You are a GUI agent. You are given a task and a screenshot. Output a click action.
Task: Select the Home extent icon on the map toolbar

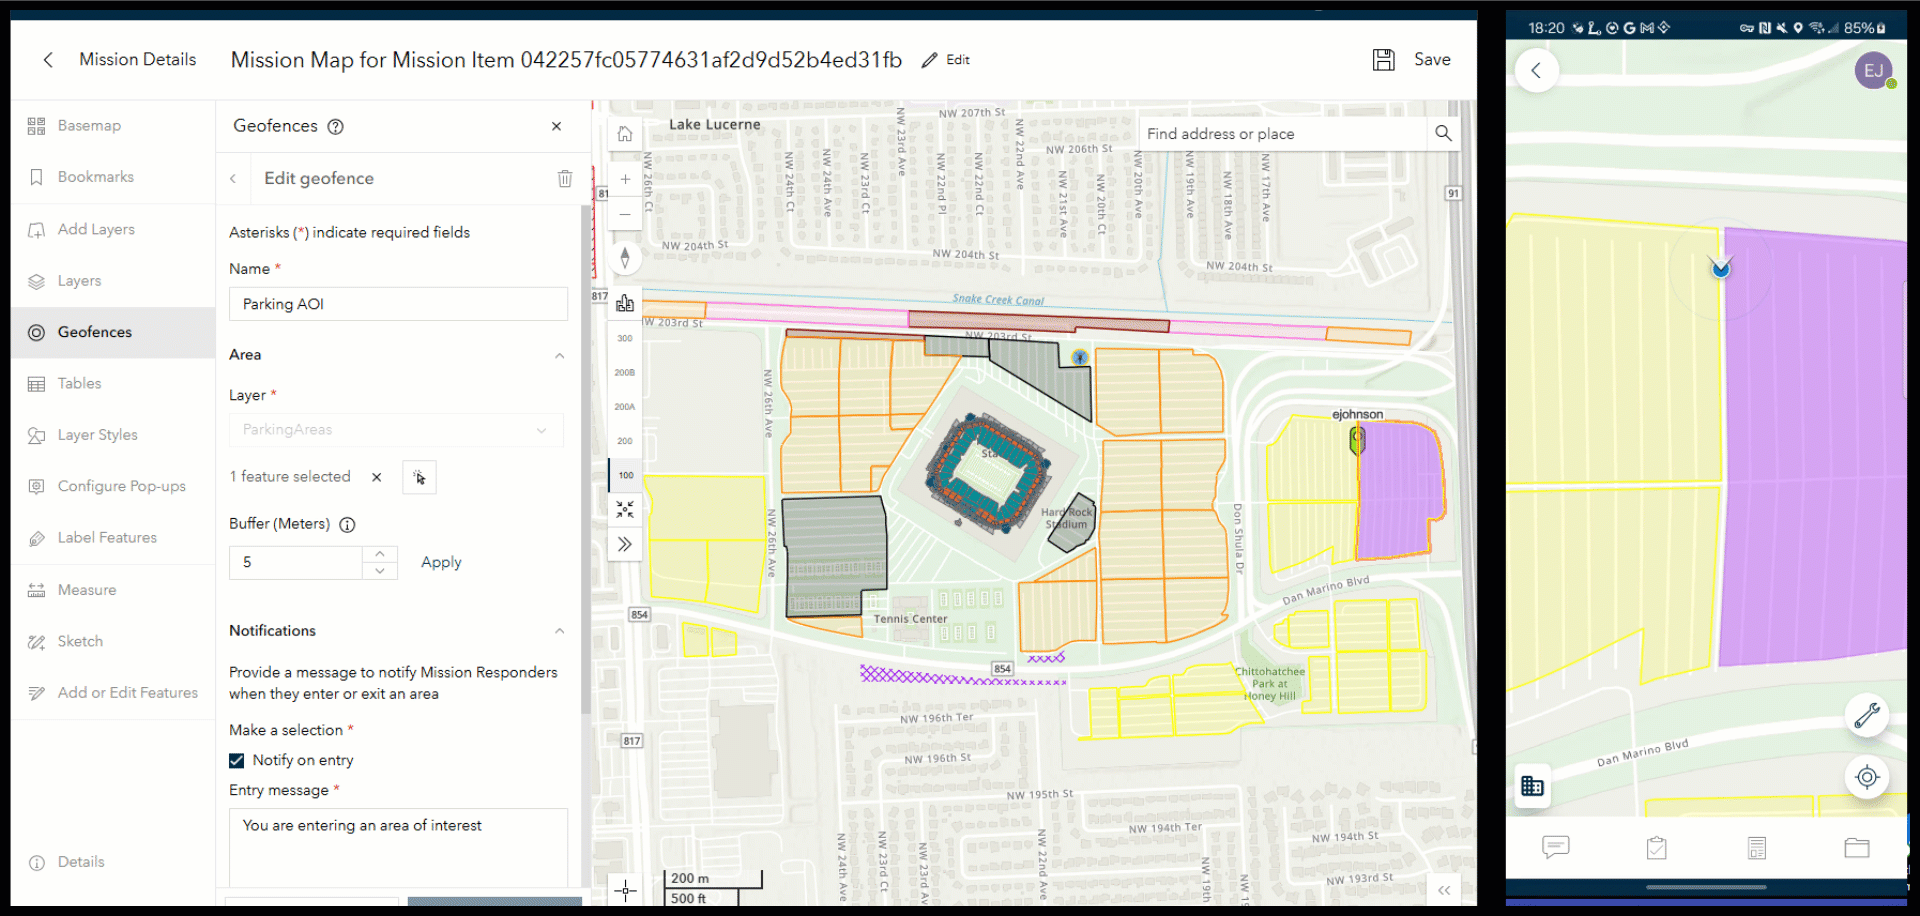[x=625, y=133]
